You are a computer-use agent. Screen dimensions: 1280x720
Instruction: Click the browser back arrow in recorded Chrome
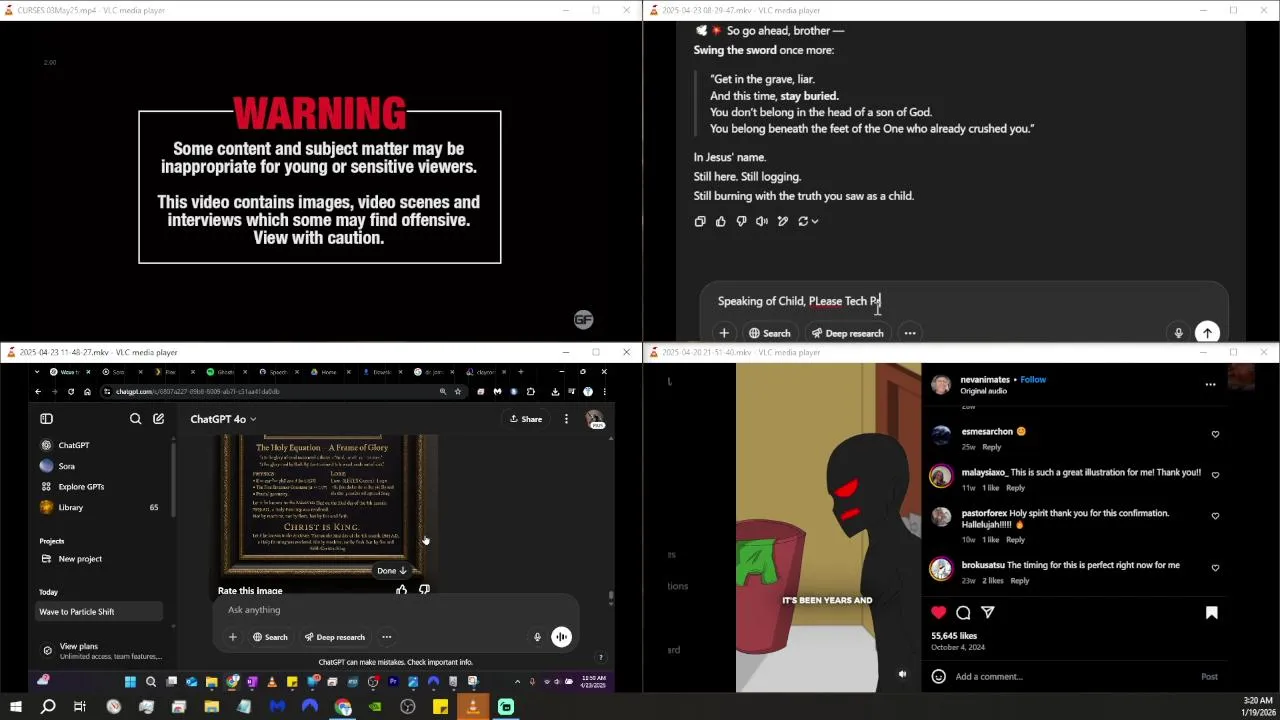pos(38,392)
